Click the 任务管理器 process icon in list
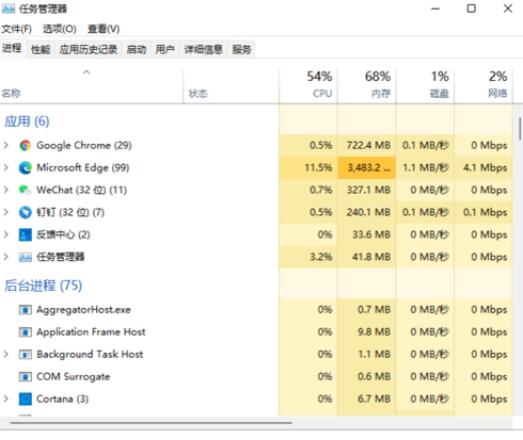Image resolution: width=523 pixels, height=440 pixels. pyautogui.click(x=25, y=257)
